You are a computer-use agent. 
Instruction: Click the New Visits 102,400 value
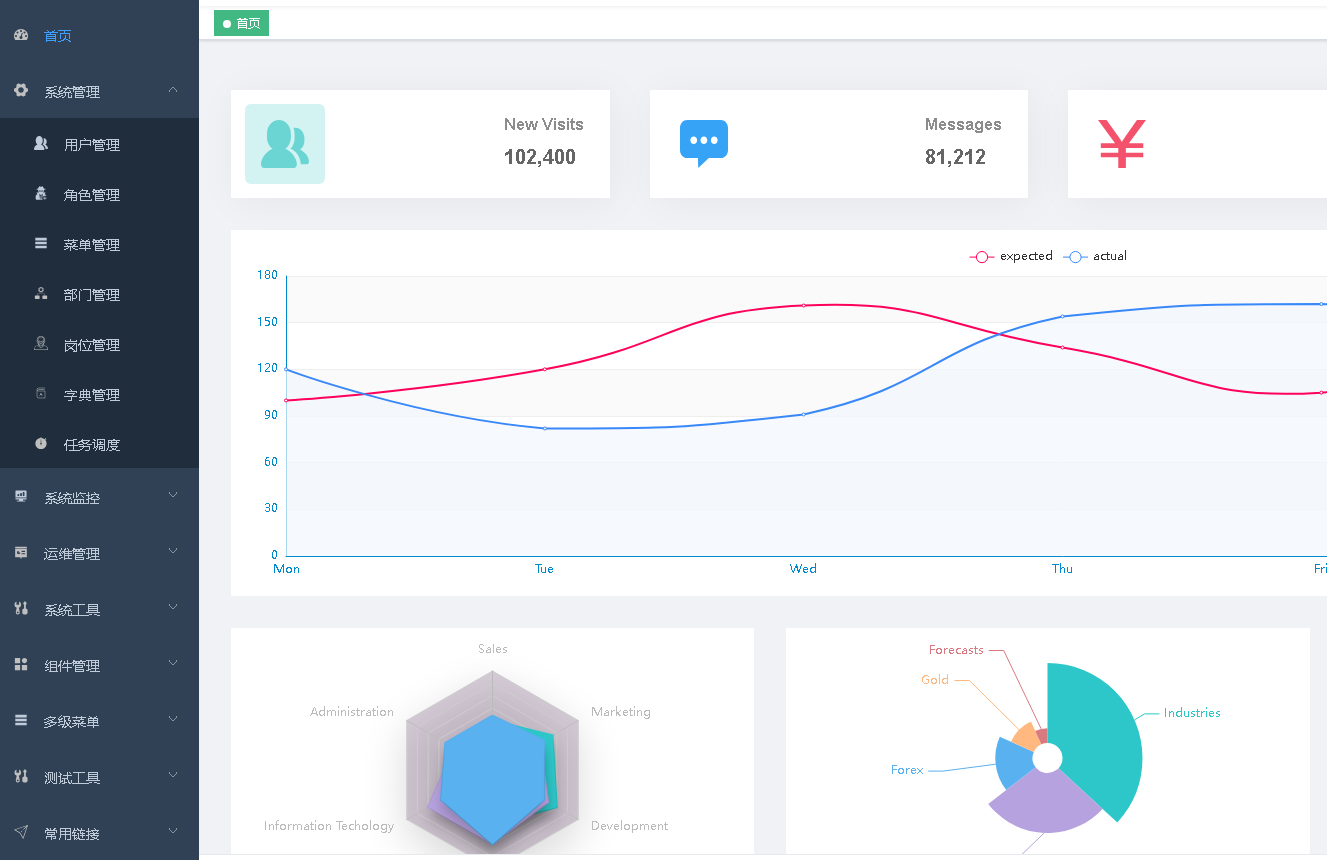(x=540, y=157)
